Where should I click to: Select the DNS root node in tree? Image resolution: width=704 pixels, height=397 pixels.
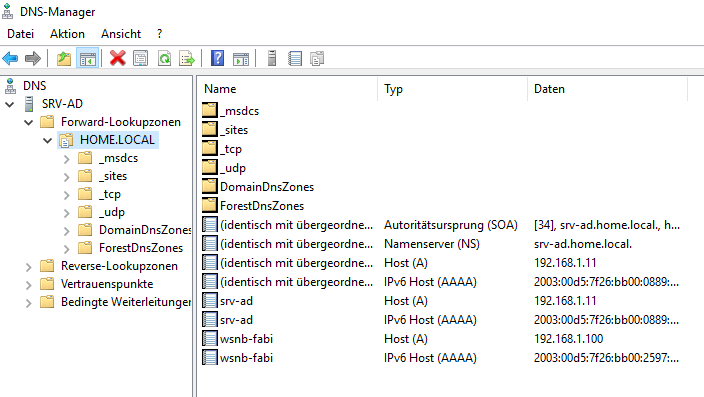click(35, 86)
